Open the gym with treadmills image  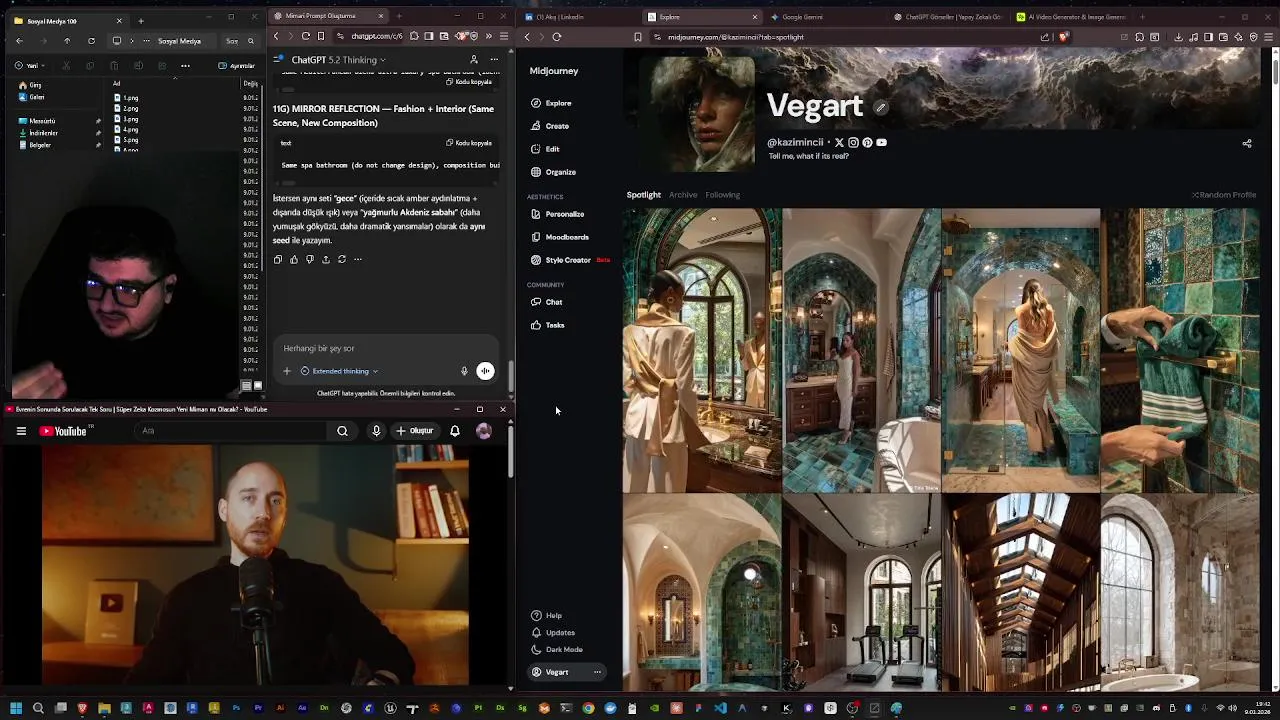(861, 592)
